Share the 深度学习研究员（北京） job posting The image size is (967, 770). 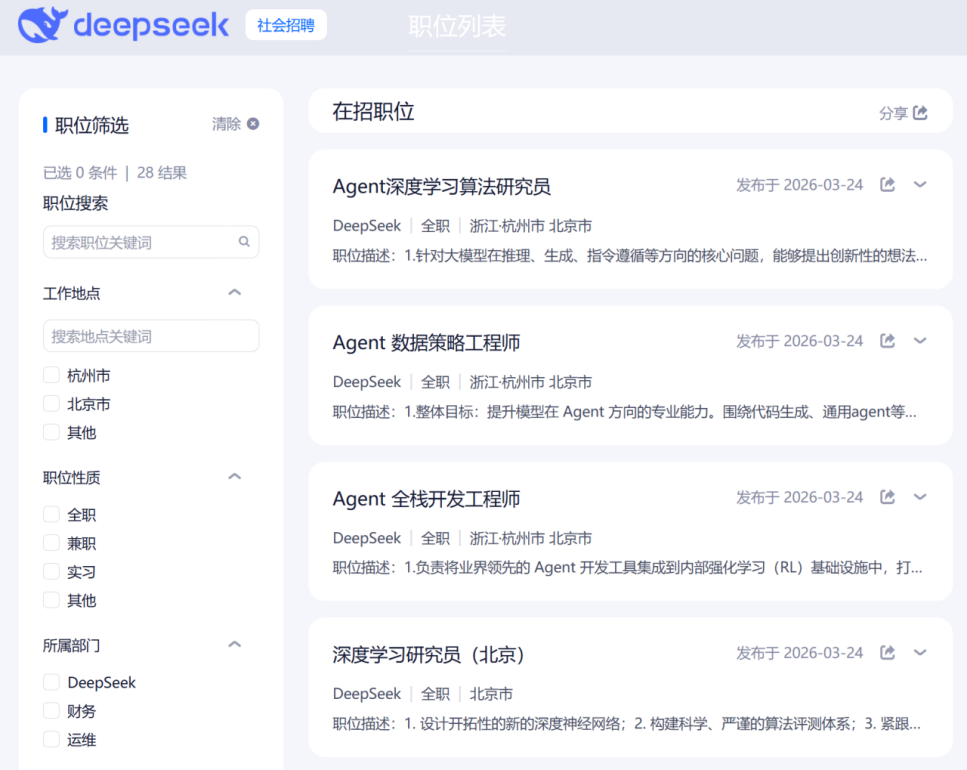pos(887,653)
